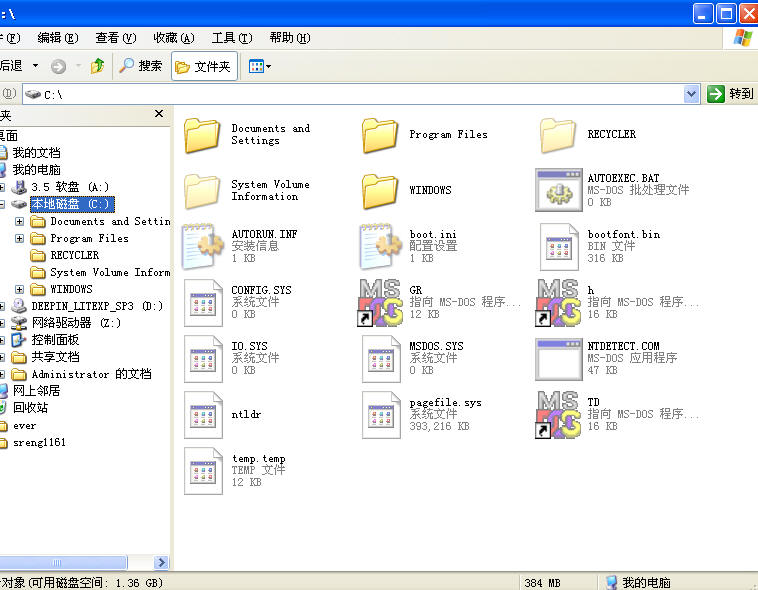The image size is (758, 590).
Task: Select RECYCLER in folder tree
Action: [74, 255]
